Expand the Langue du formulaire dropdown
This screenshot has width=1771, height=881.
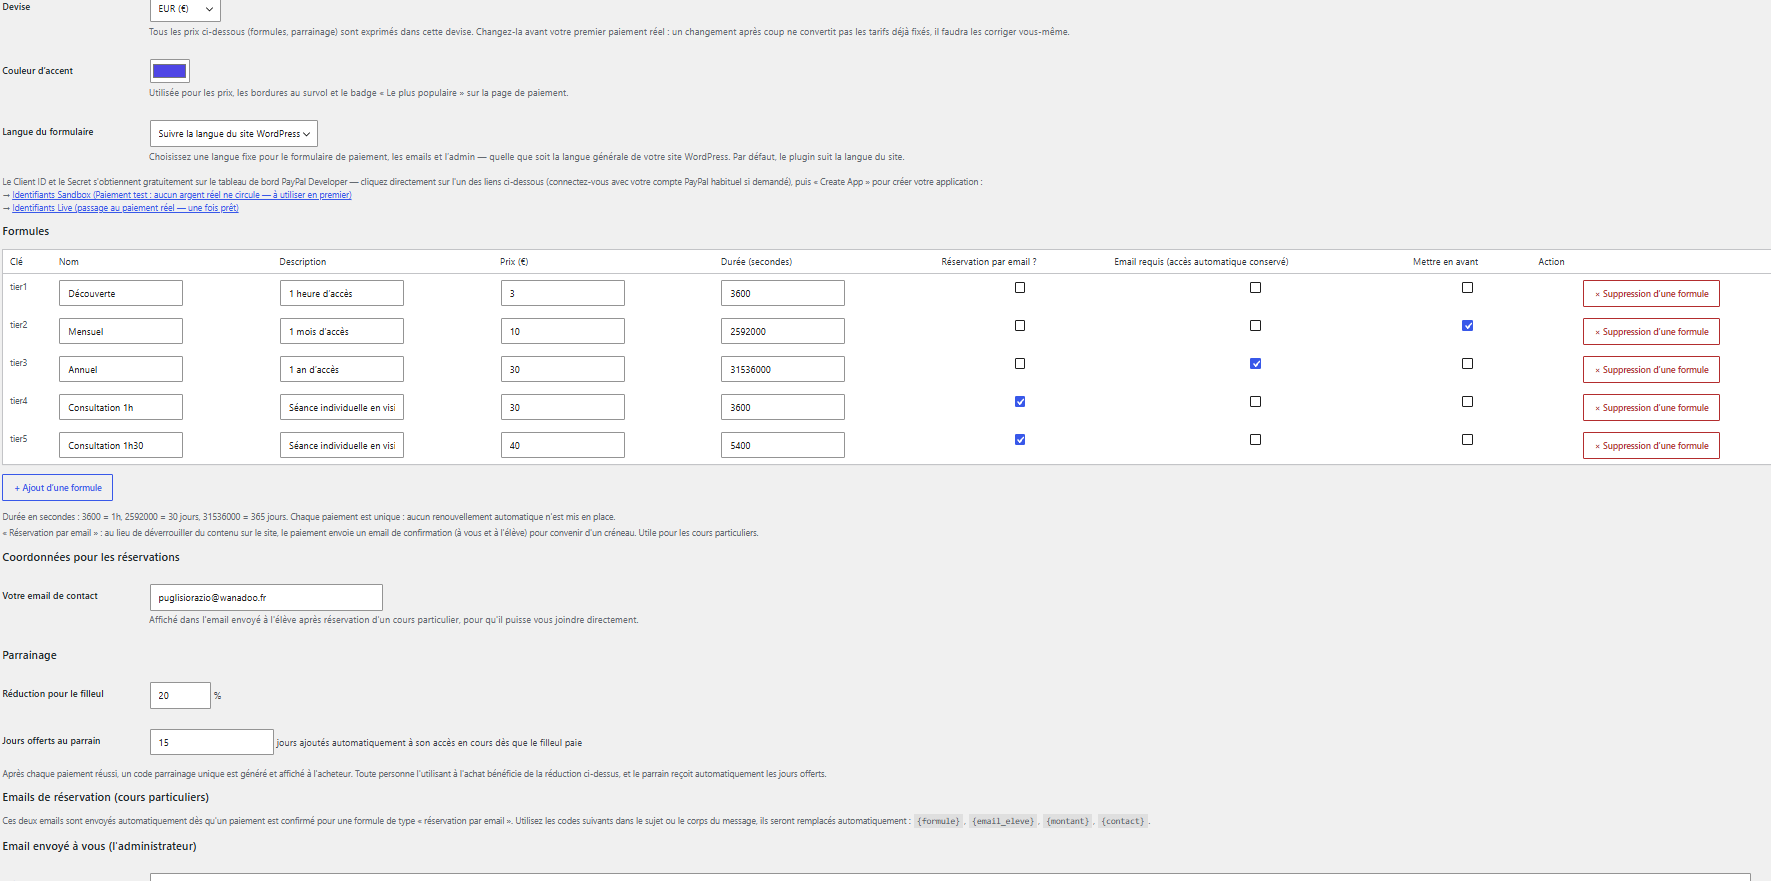[233, 134]
